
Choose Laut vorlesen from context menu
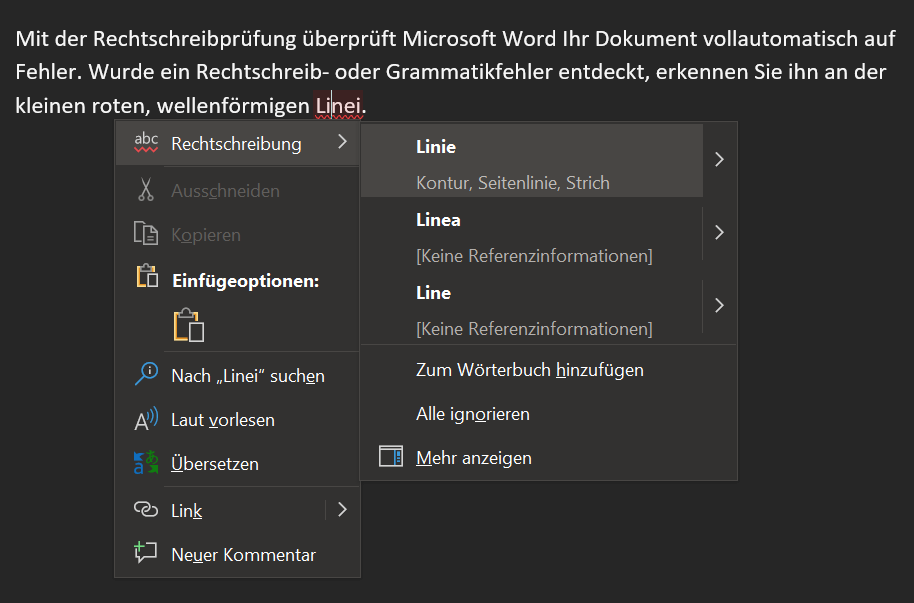237,420
